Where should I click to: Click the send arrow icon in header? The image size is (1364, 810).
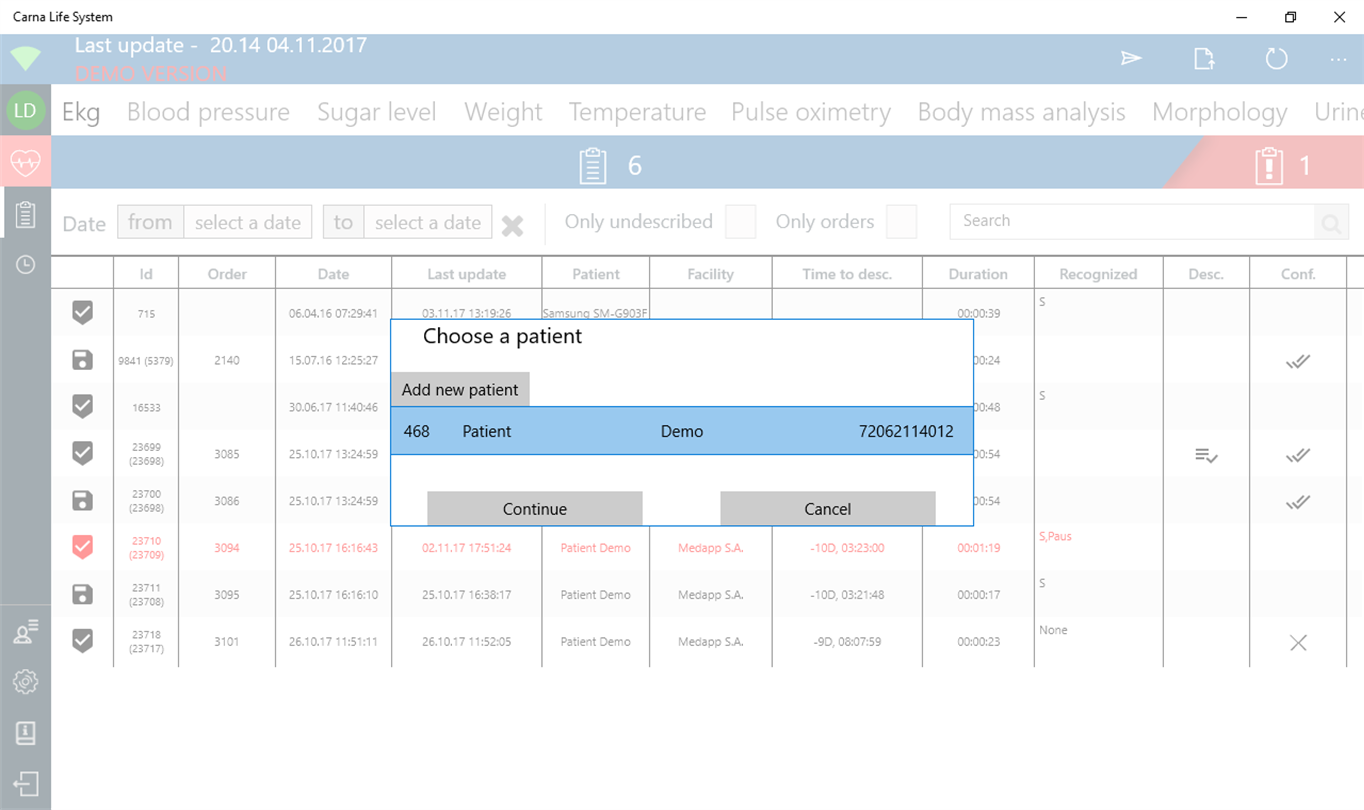click(x=1131, y=59)
